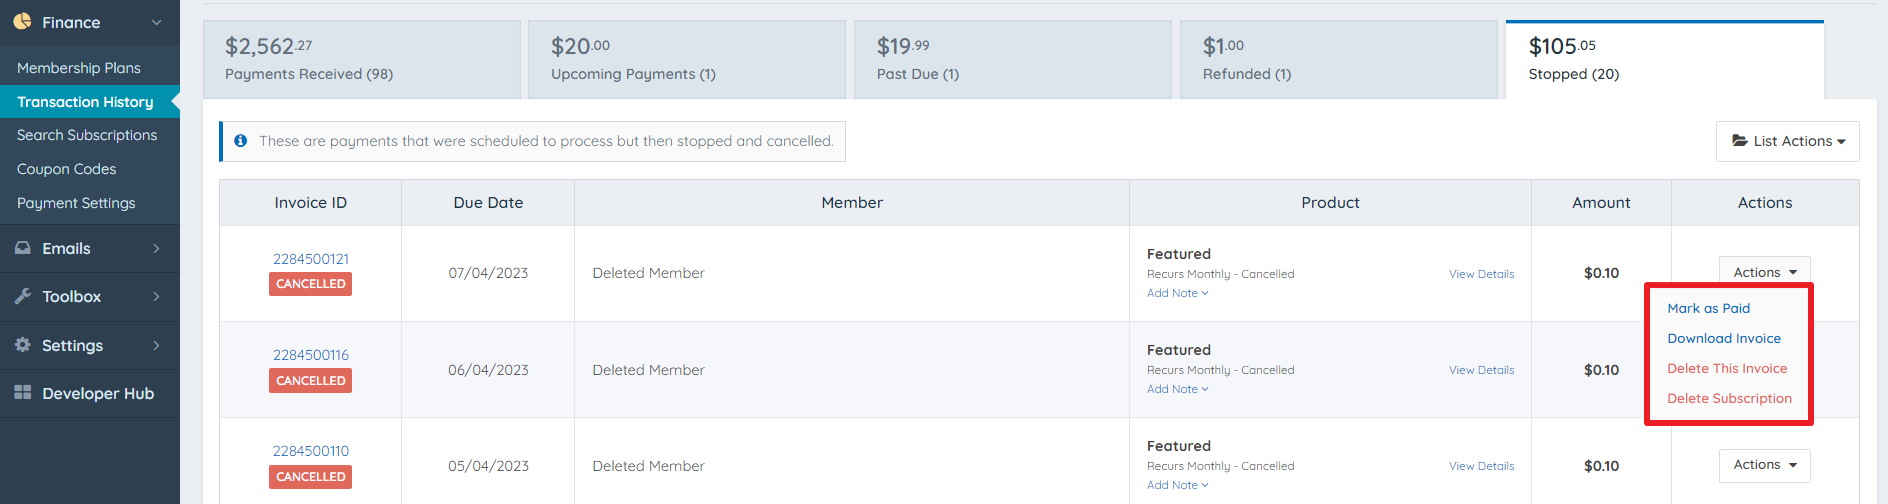Switch to Payments Received tab
The image size is (1888, 504).
click(361, 60)
